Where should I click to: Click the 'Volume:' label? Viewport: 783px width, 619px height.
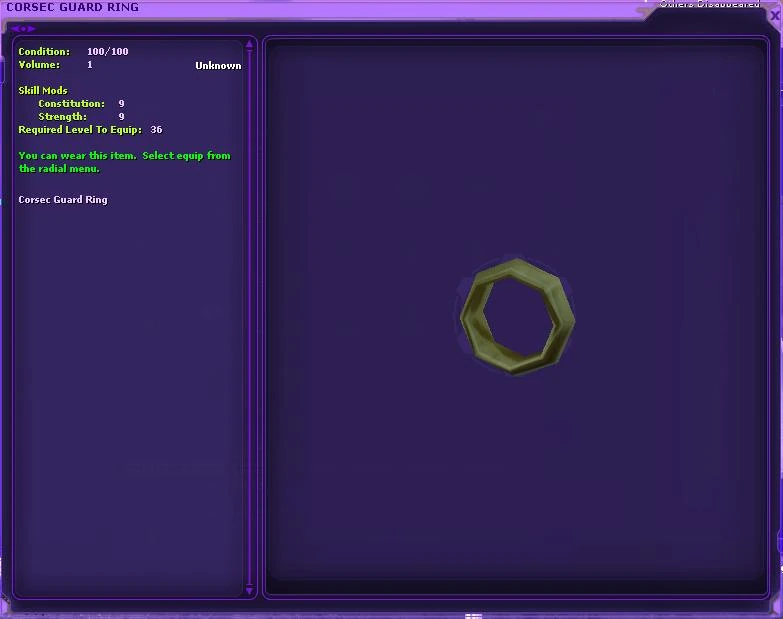coord(39,64)
